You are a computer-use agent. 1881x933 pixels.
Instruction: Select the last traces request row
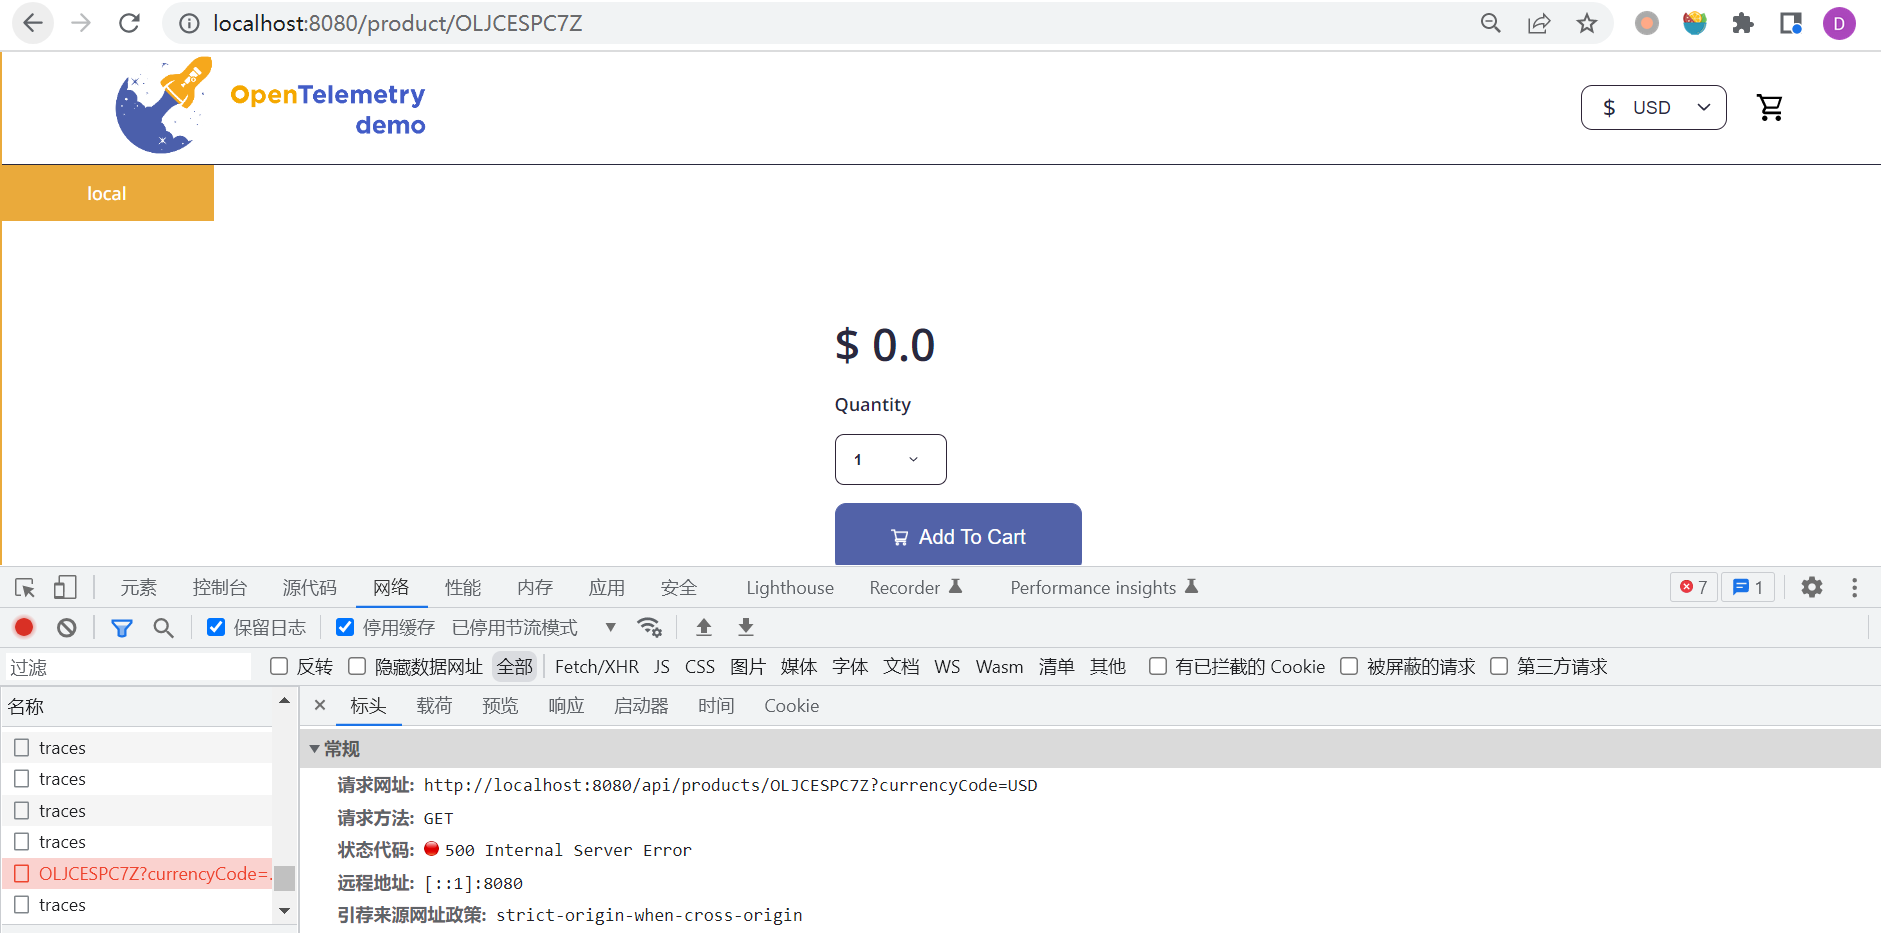(137, 905)
